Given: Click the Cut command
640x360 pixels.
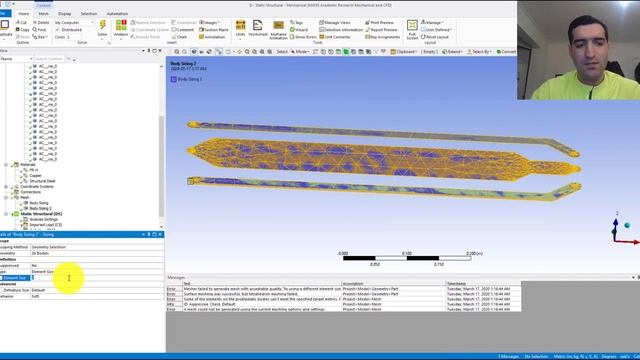Looking at the screenshot, I should (21, 22).
